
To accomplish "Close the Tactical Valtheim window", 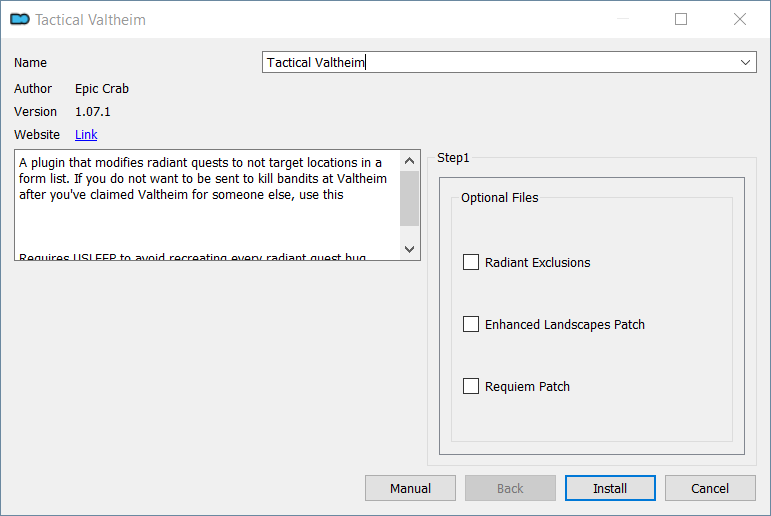I will pyautogui.click(x=740, y=19).
